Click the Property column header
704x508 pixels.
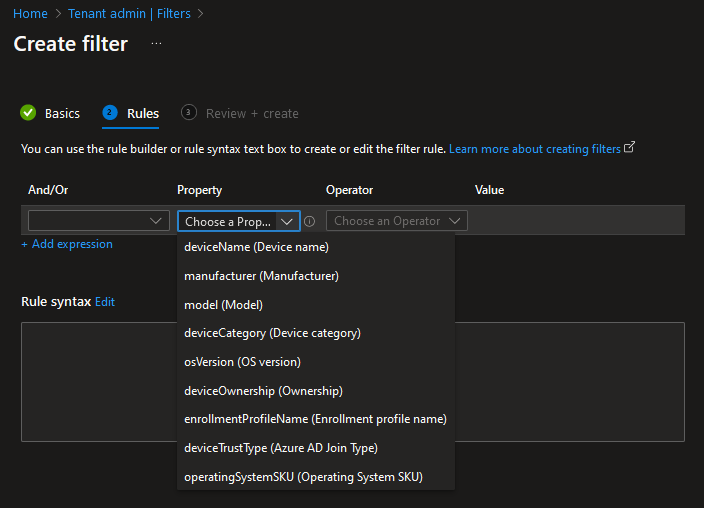coord(199,190)
